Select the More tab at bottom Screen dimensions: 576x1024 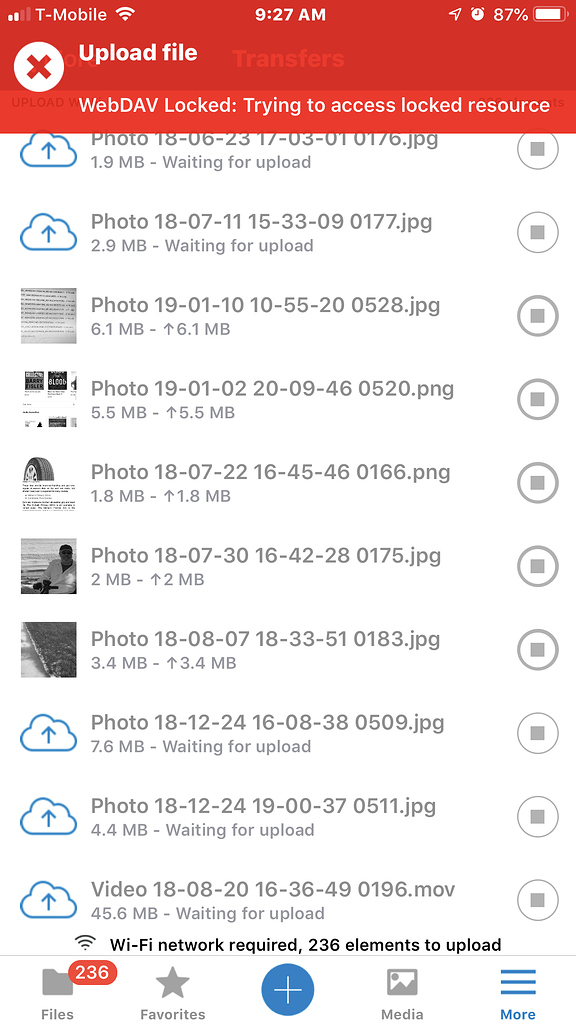click(x=517, y=990)
